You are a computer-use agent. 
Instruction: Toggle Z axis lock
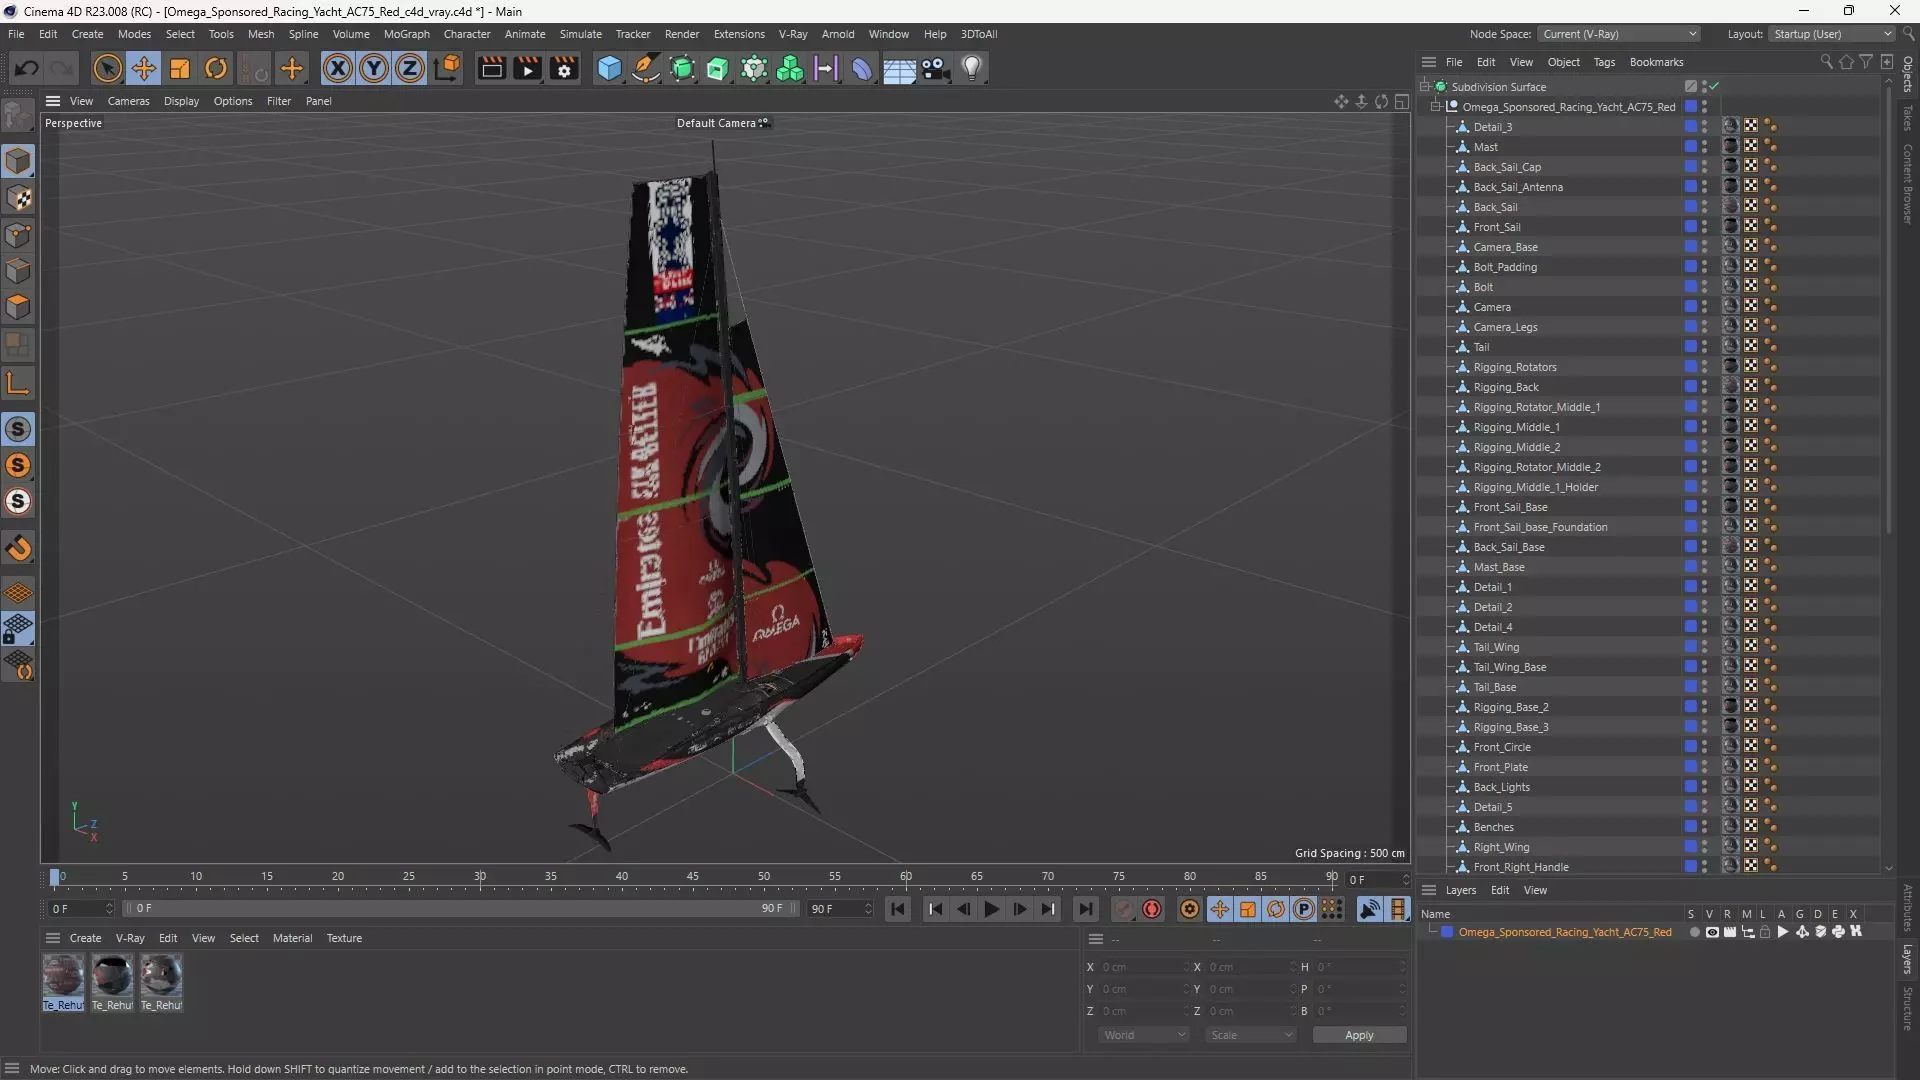pyautogui.click(x=410, y=68)
